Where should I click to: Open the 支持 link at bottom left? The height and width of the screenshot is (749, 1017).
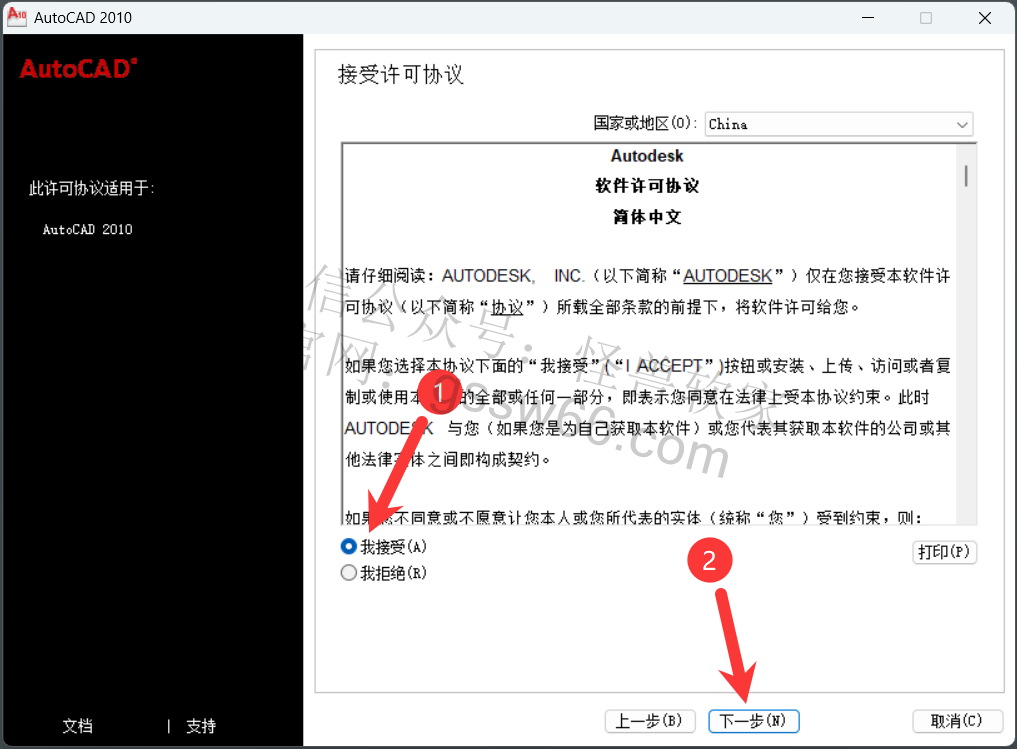tap(201, 726)
